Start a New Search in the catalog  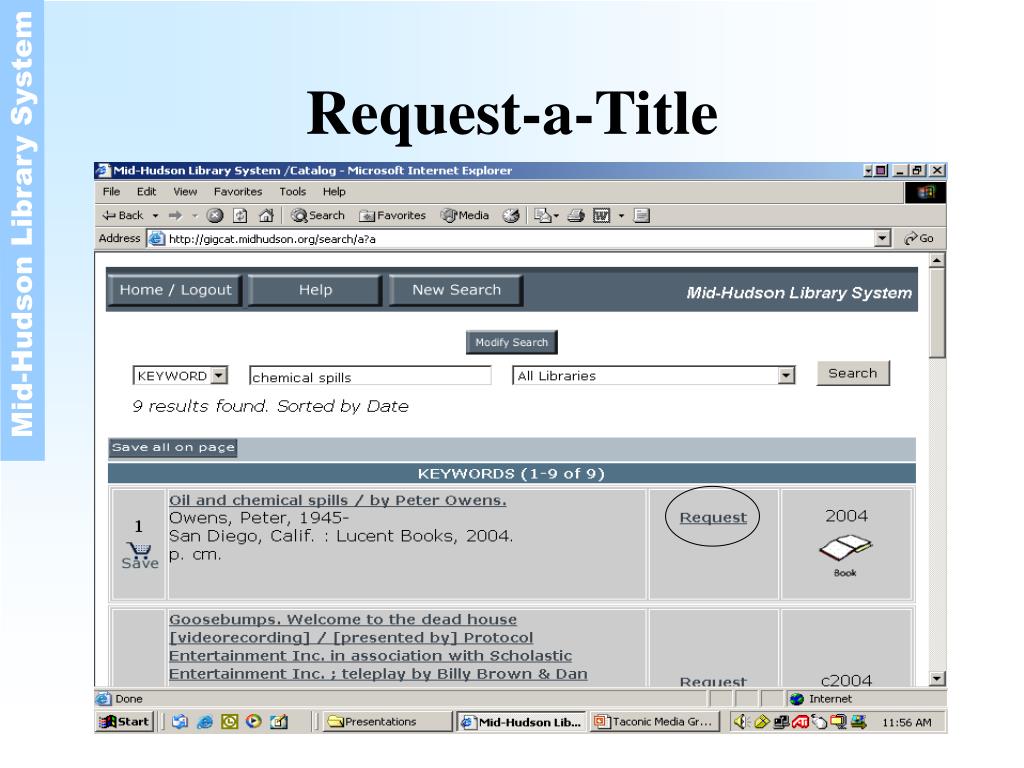456,290
